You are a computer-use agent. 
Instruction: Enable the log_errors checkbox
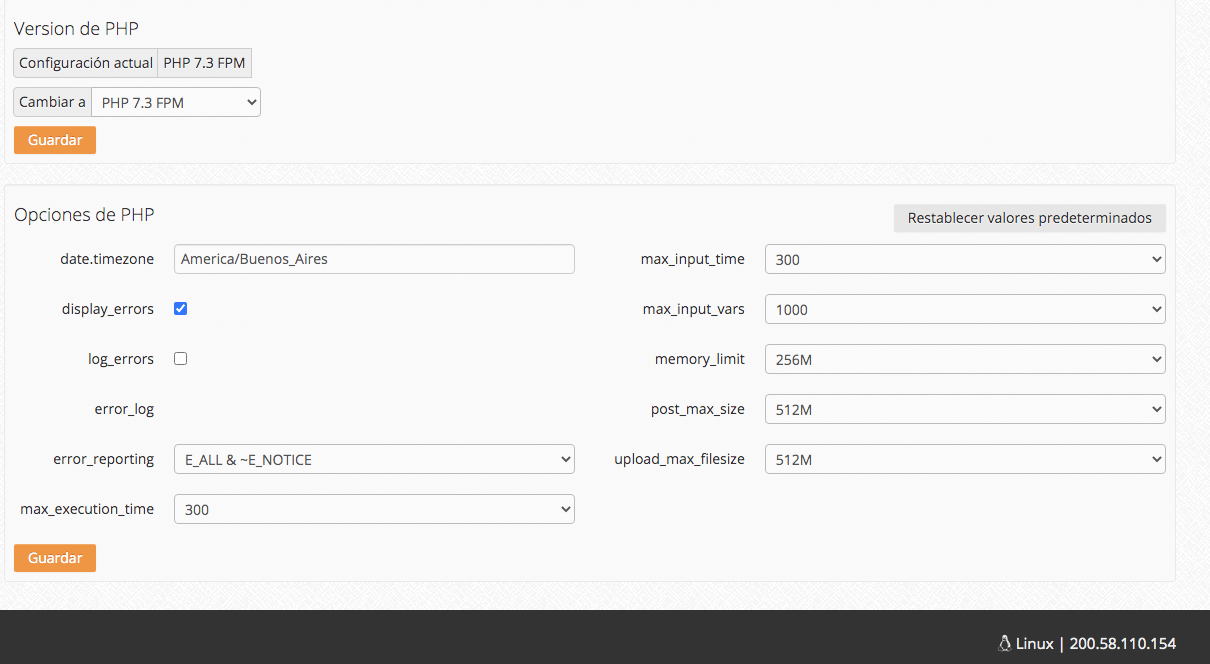181,358
